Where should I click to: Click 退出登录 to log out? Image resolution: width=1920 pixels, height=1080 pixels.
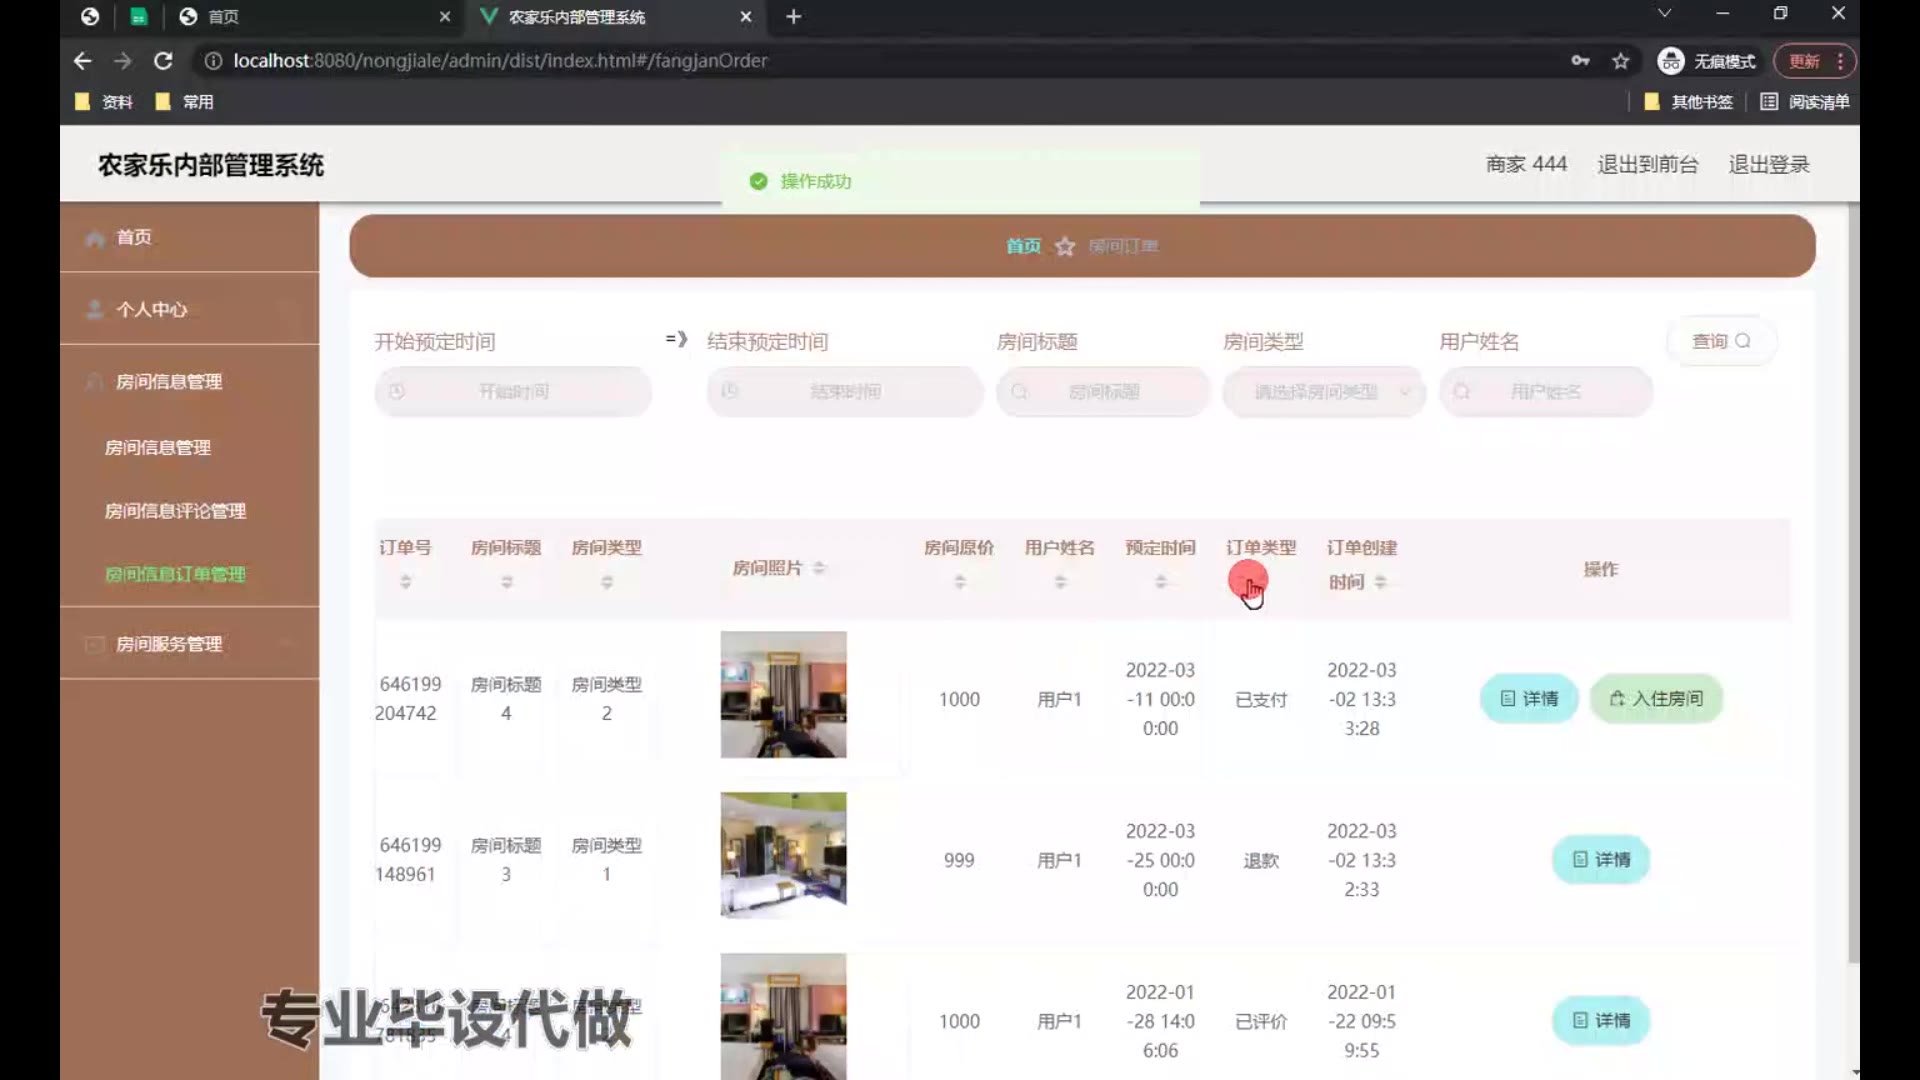[1769, 164]
